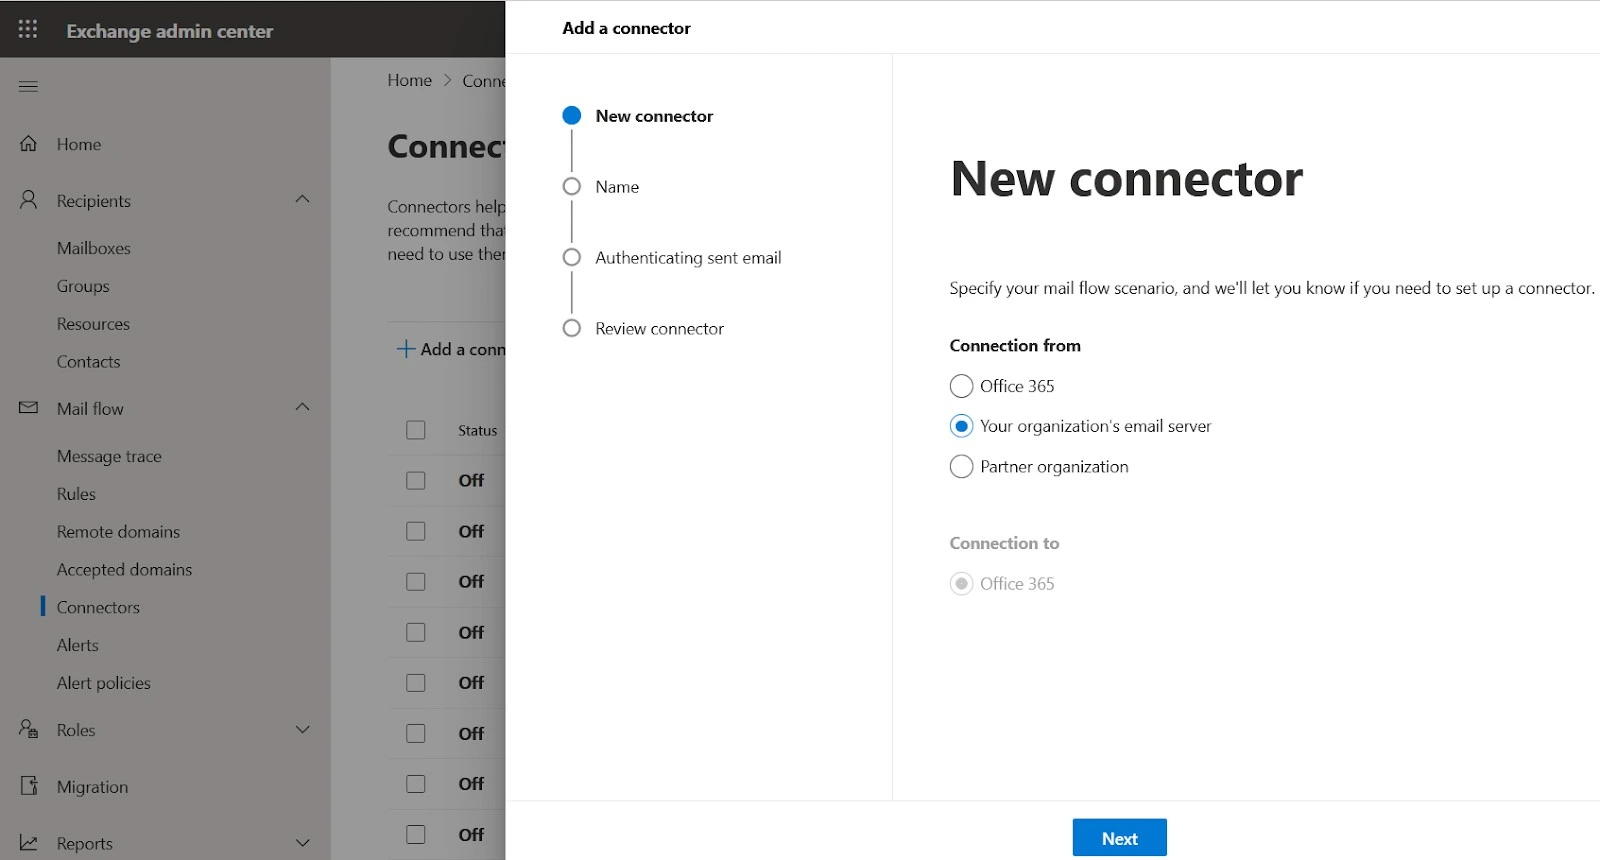
Task: Click the Next button
Action: click(x=1119, y=838)
